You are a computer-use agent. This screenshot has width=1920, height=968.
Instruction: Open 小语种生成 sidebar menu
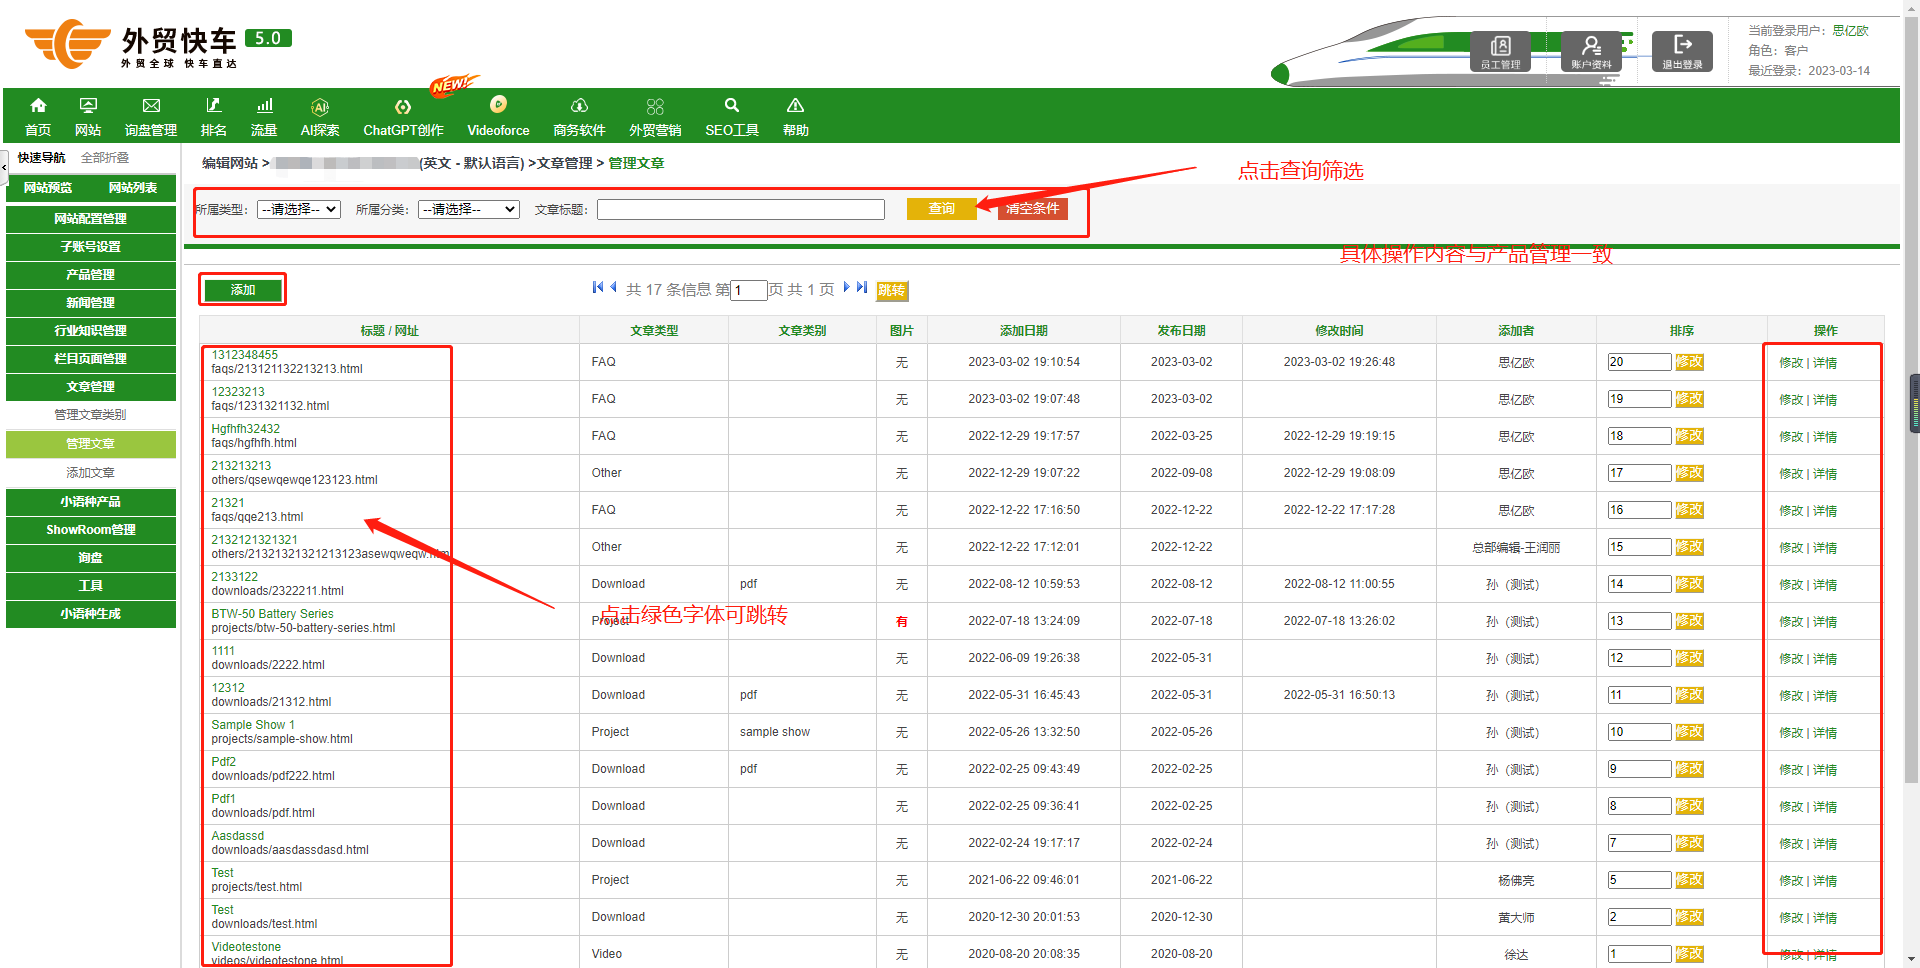click(91, 614)
